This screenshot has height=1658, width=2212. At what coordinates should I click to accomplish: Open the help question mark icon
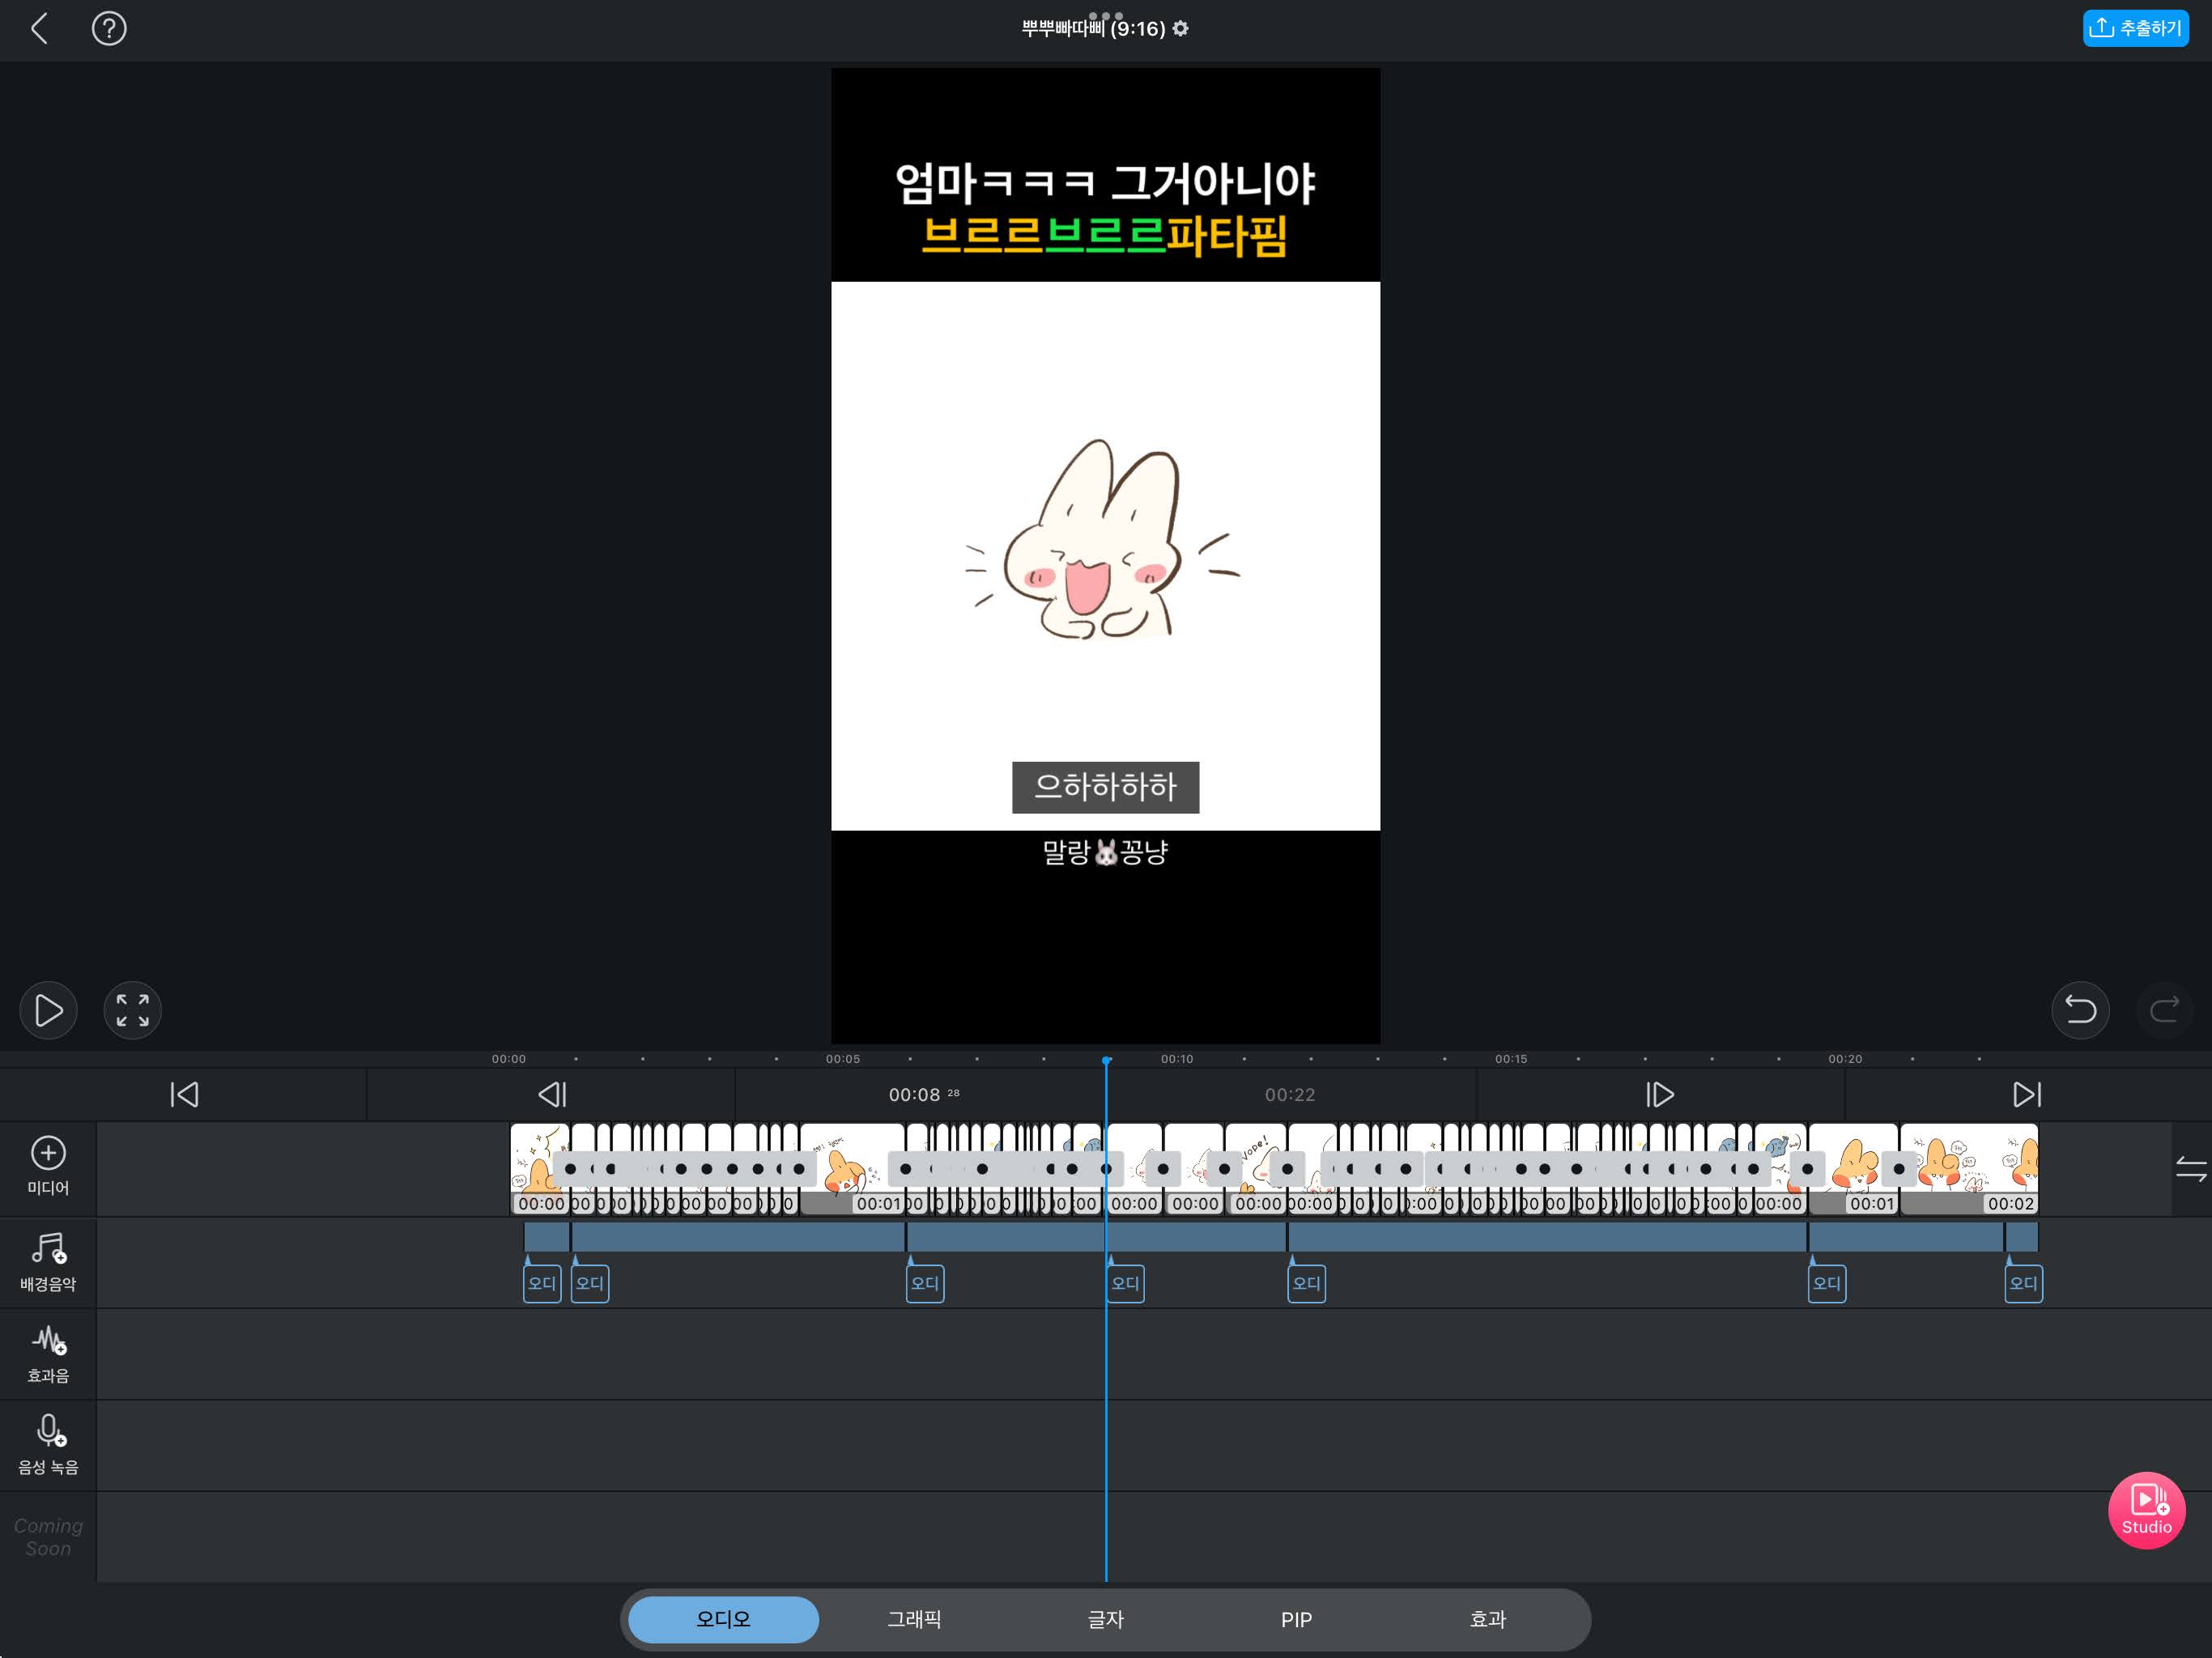(x=109, y=28)
